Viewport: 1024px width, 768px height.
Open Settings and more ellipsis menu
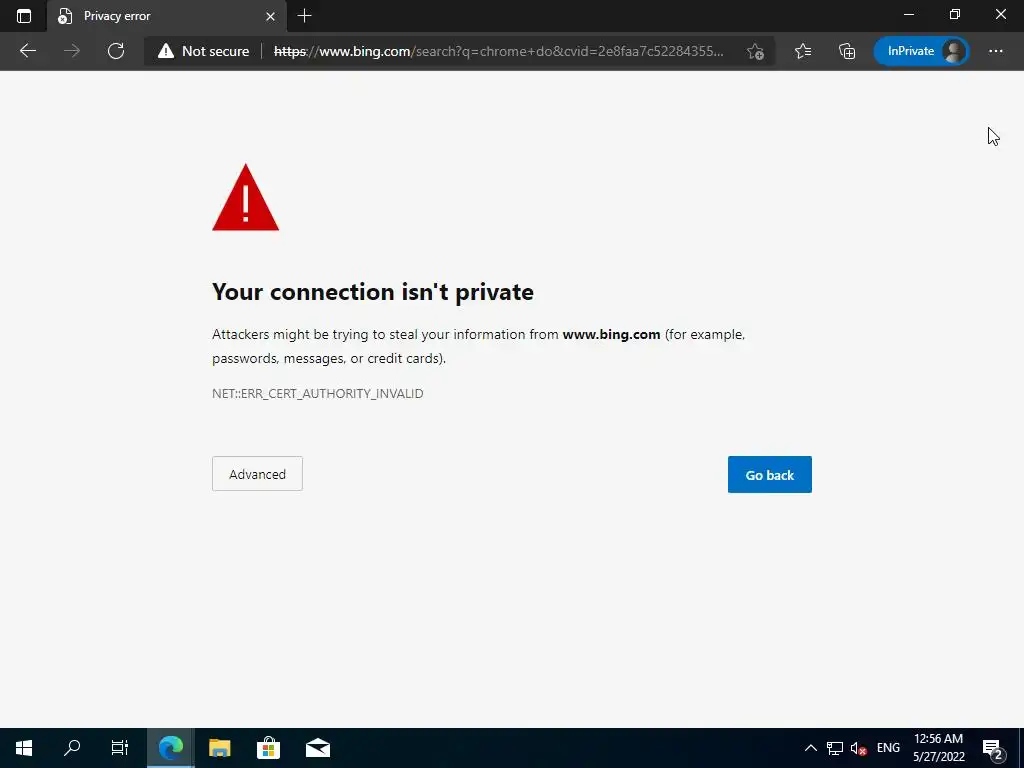(x=995, y=51)
